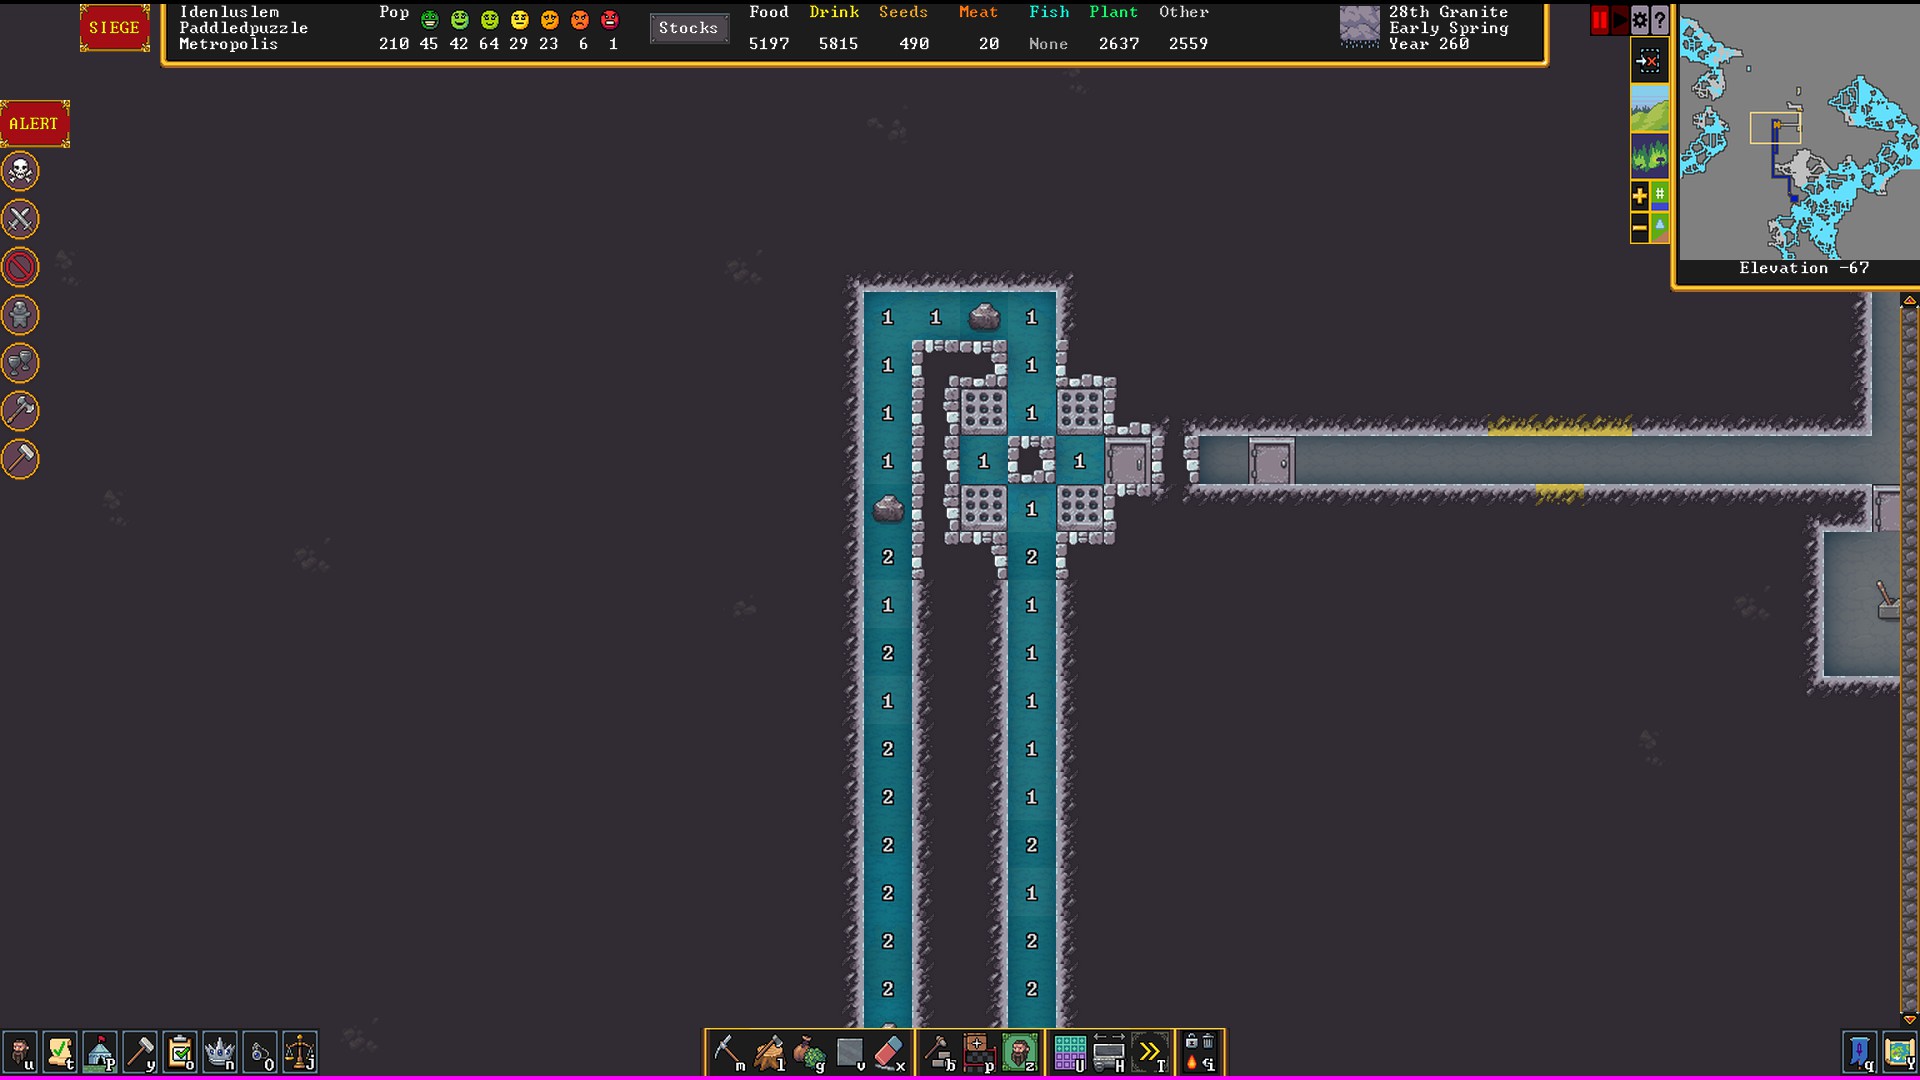The image size is (1920, 1080).
Task: Open the dwarf figure alert icon
Action: click(20, 315)
